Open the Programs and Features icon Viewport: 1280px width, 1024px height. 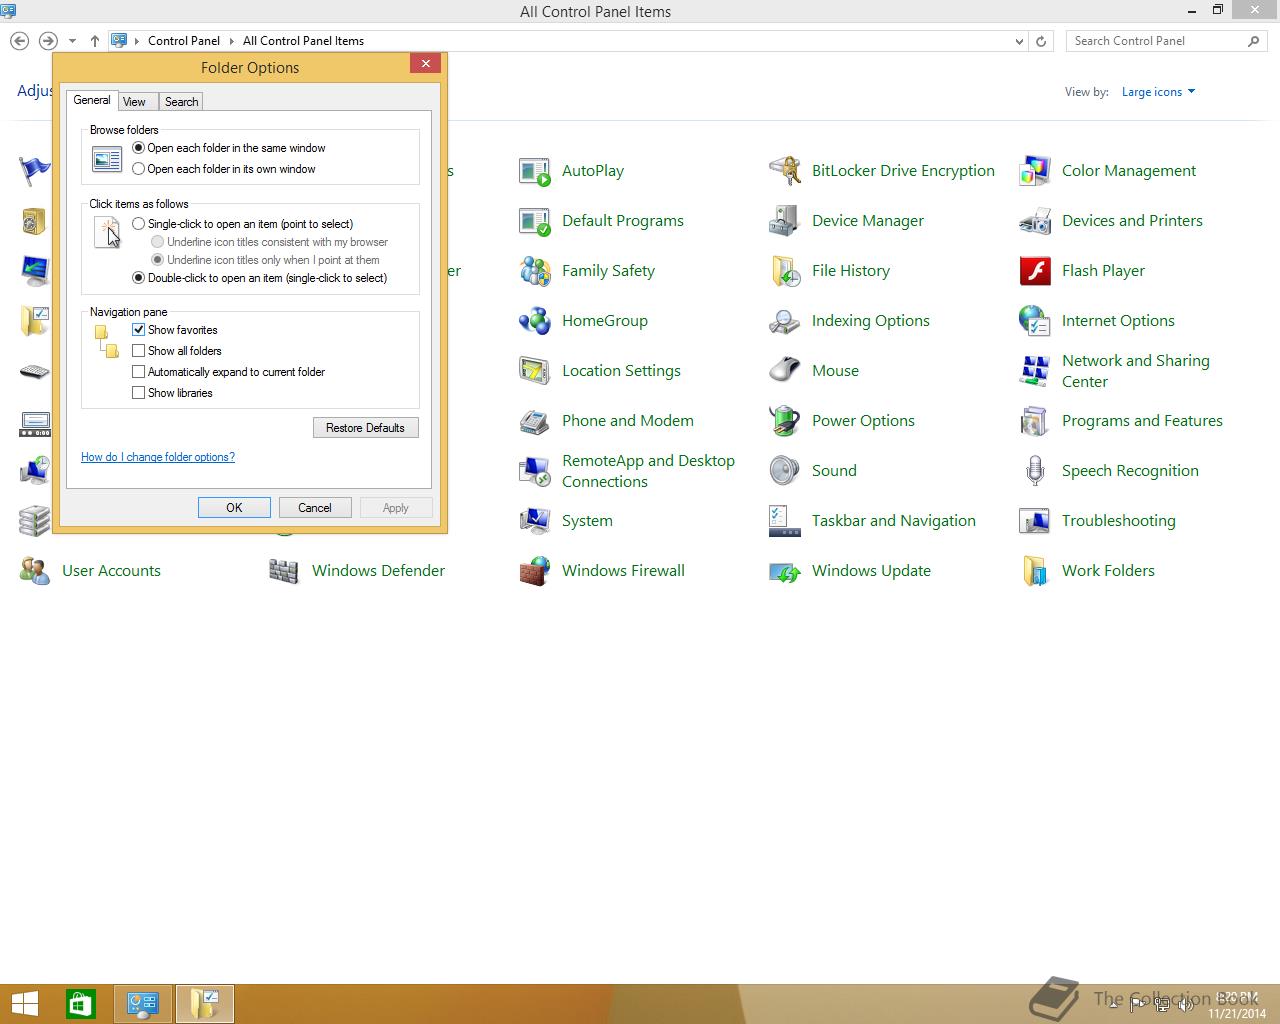coord(1035,421)
